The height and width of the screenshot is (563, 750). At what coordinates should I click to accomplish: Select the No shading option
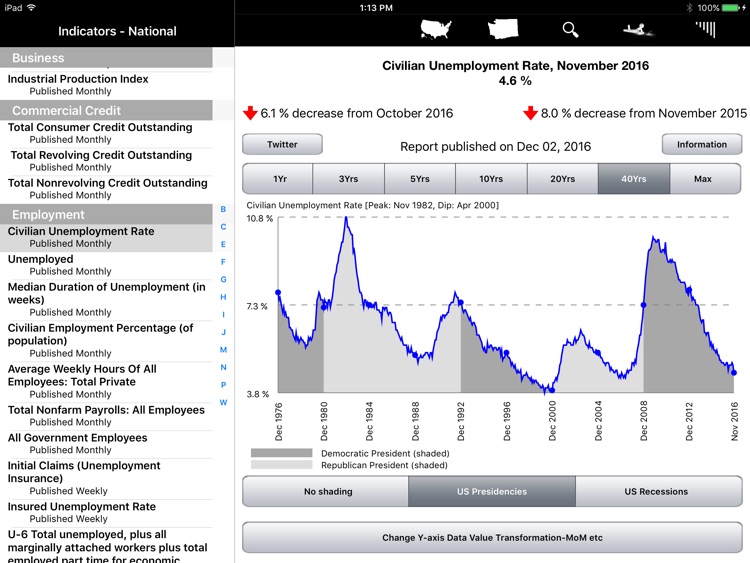(325, 492)
